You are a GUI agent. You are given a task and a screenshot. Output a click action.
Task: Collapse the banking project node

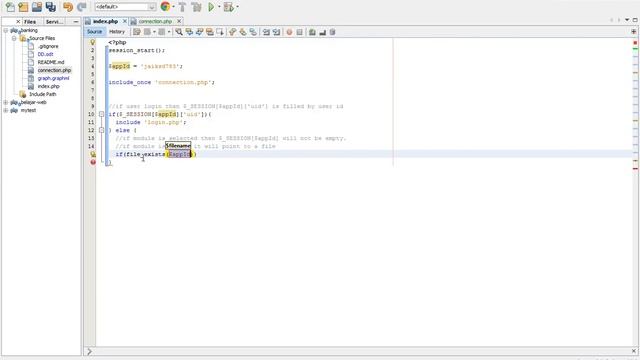[6, 30]
